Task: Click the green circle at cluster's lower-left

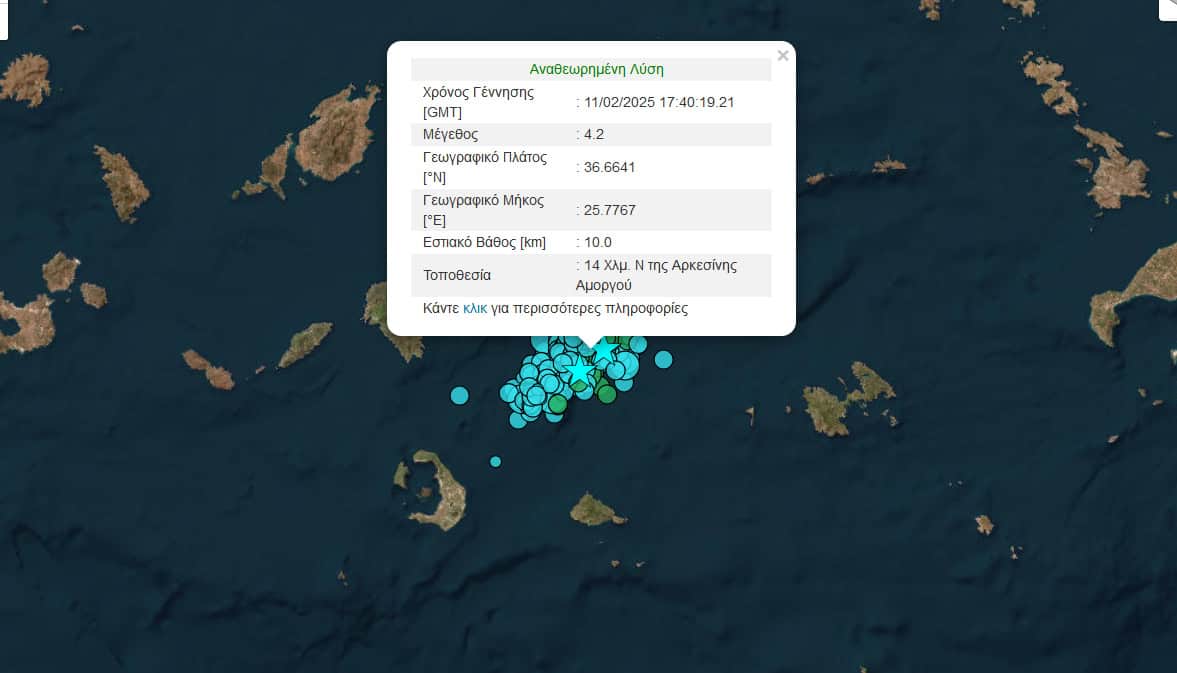Action: pos(557,405)
